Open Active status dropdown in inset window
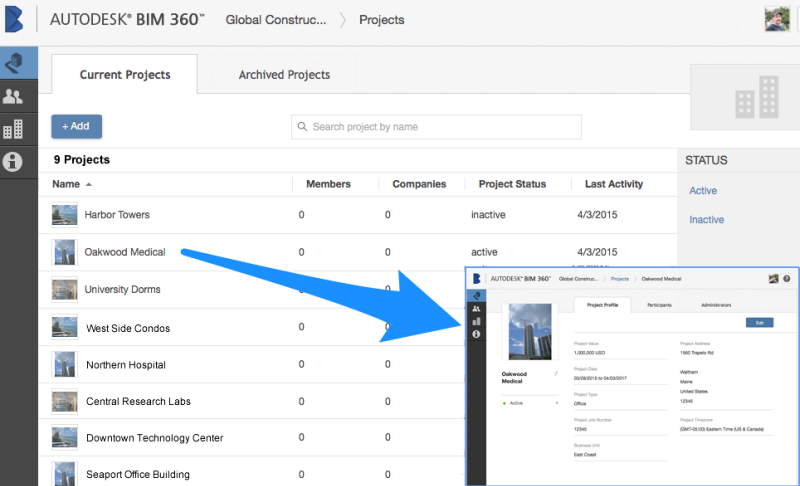800x486 pixels. [x=531, y=403]
